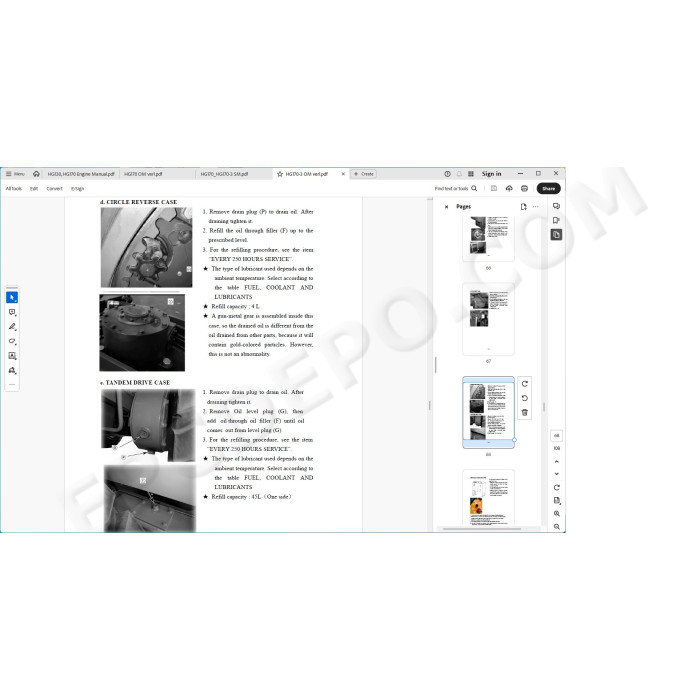The image size is (700, 700).
Task: Select the freehand draw tool
Action: [x=12, y=341]
